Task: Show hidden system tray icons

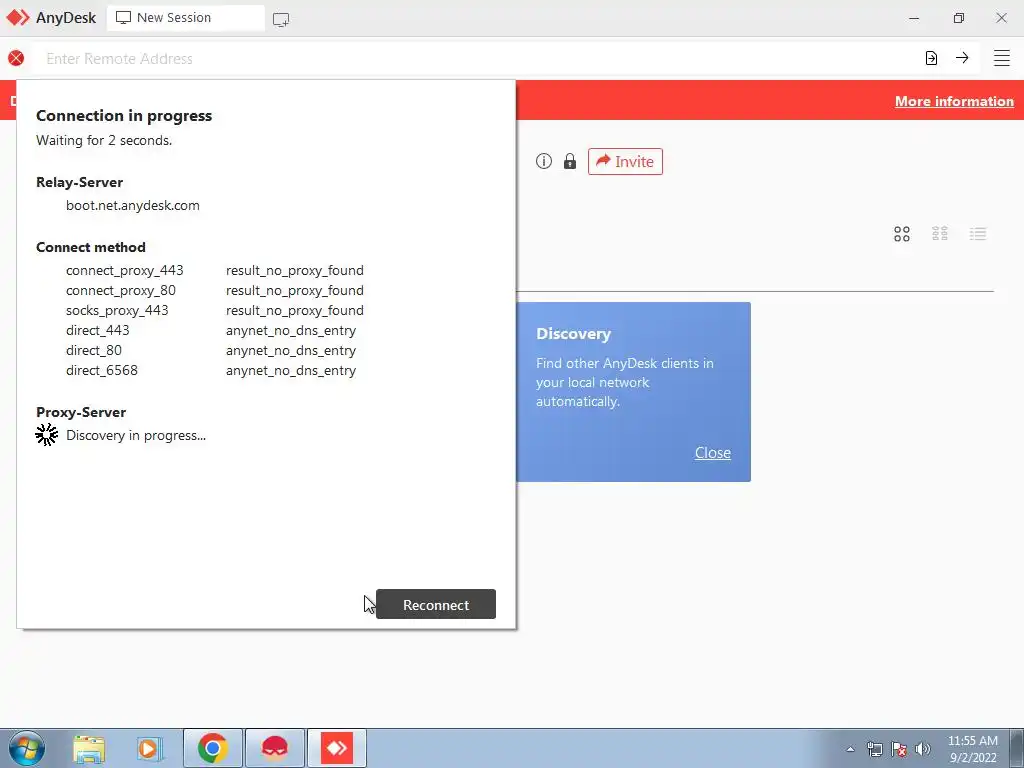Action: click(850, 749)
